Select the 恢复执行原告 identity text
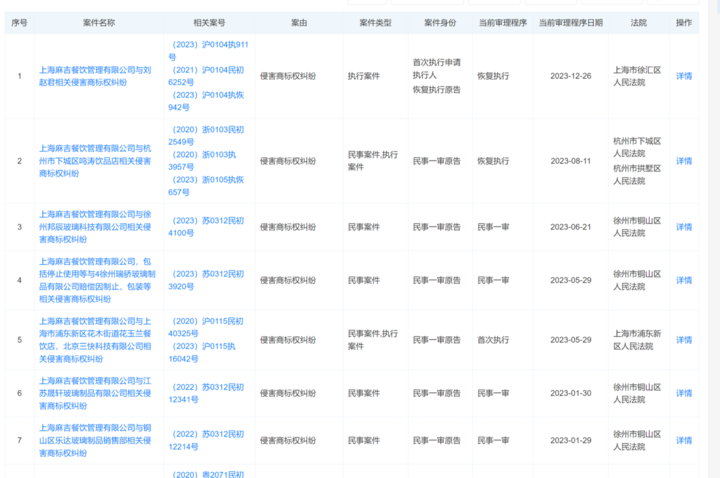The image size is (720, 478). click(437, 90)
